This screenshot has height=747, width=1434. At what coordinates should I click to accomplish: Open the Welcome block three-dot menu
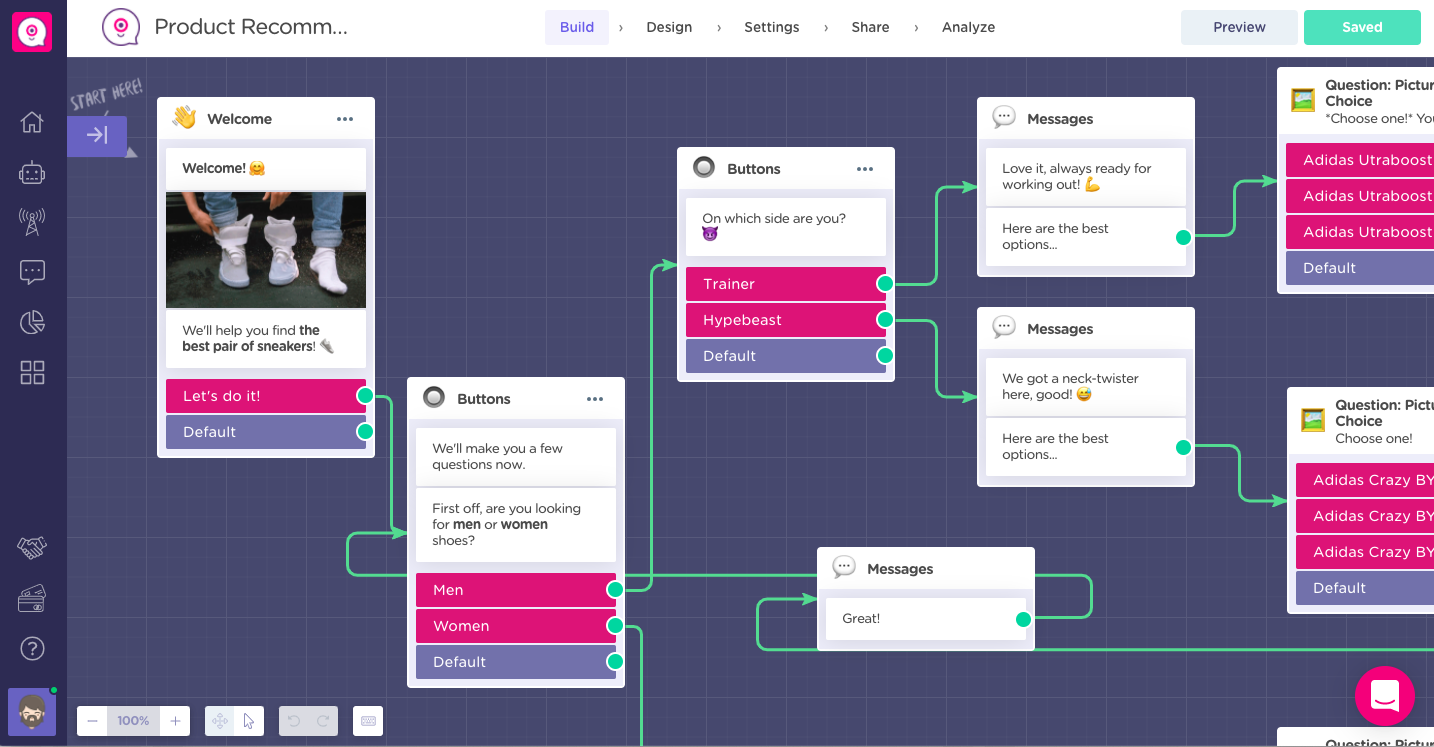pos(345,119)
